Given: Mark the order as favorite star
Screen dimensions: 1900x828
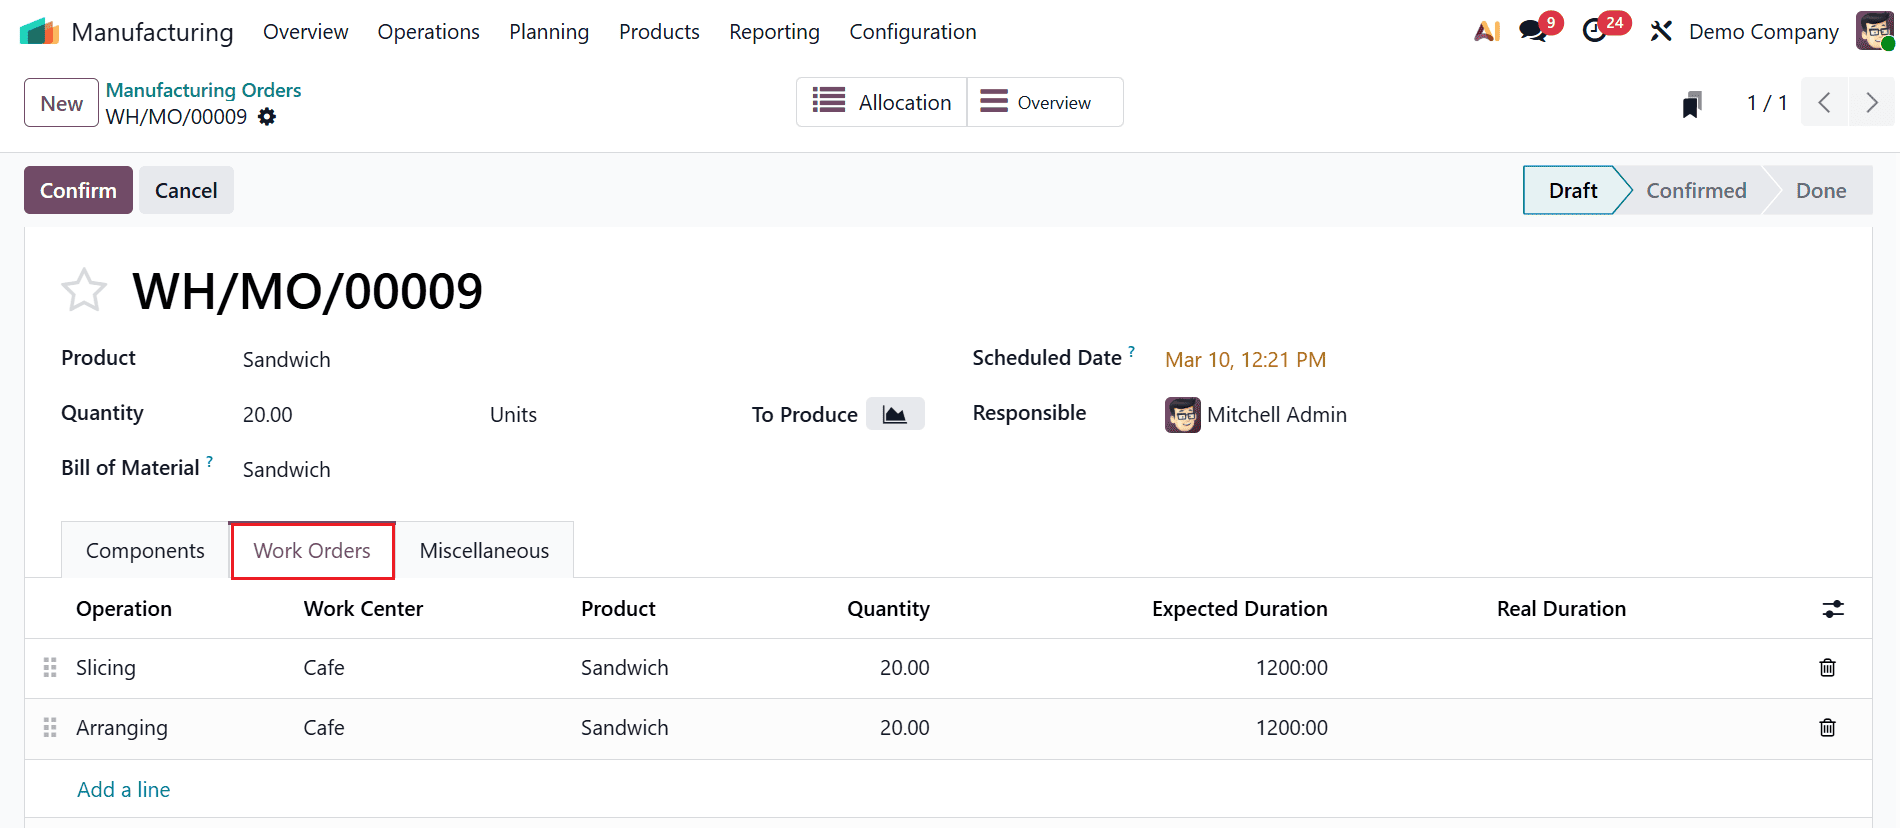Looking at the screenshot, I should pyautogui.click(x=84, y=291).
